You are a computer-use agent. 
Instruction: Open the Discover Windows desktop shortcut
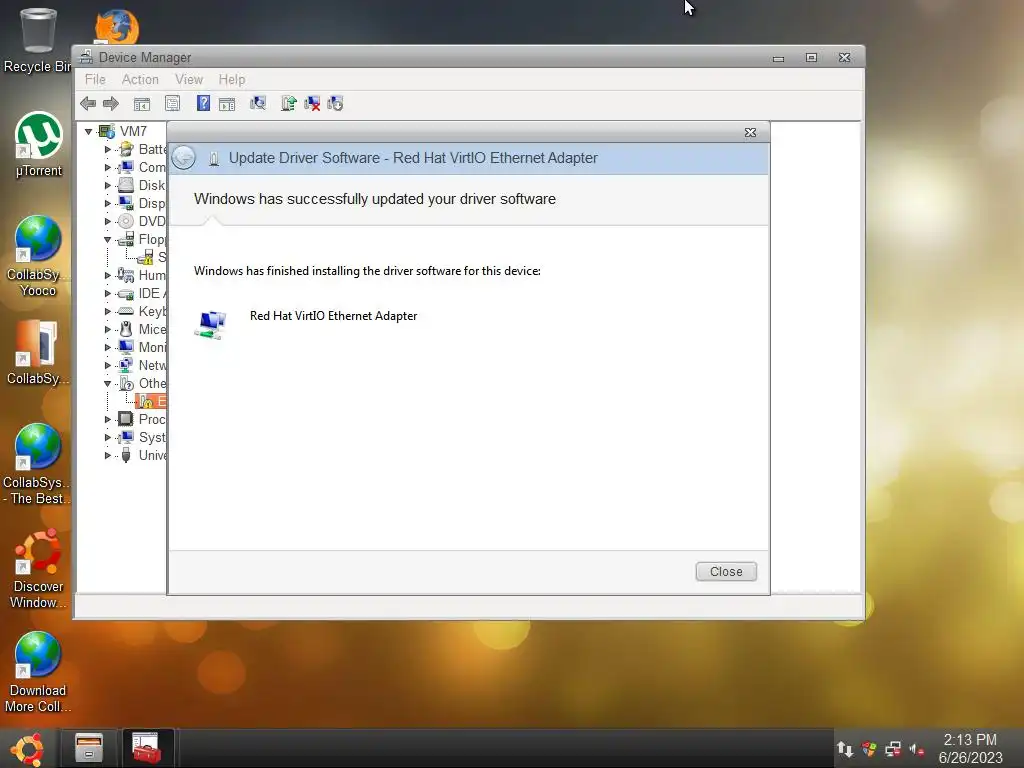(38, 569)
